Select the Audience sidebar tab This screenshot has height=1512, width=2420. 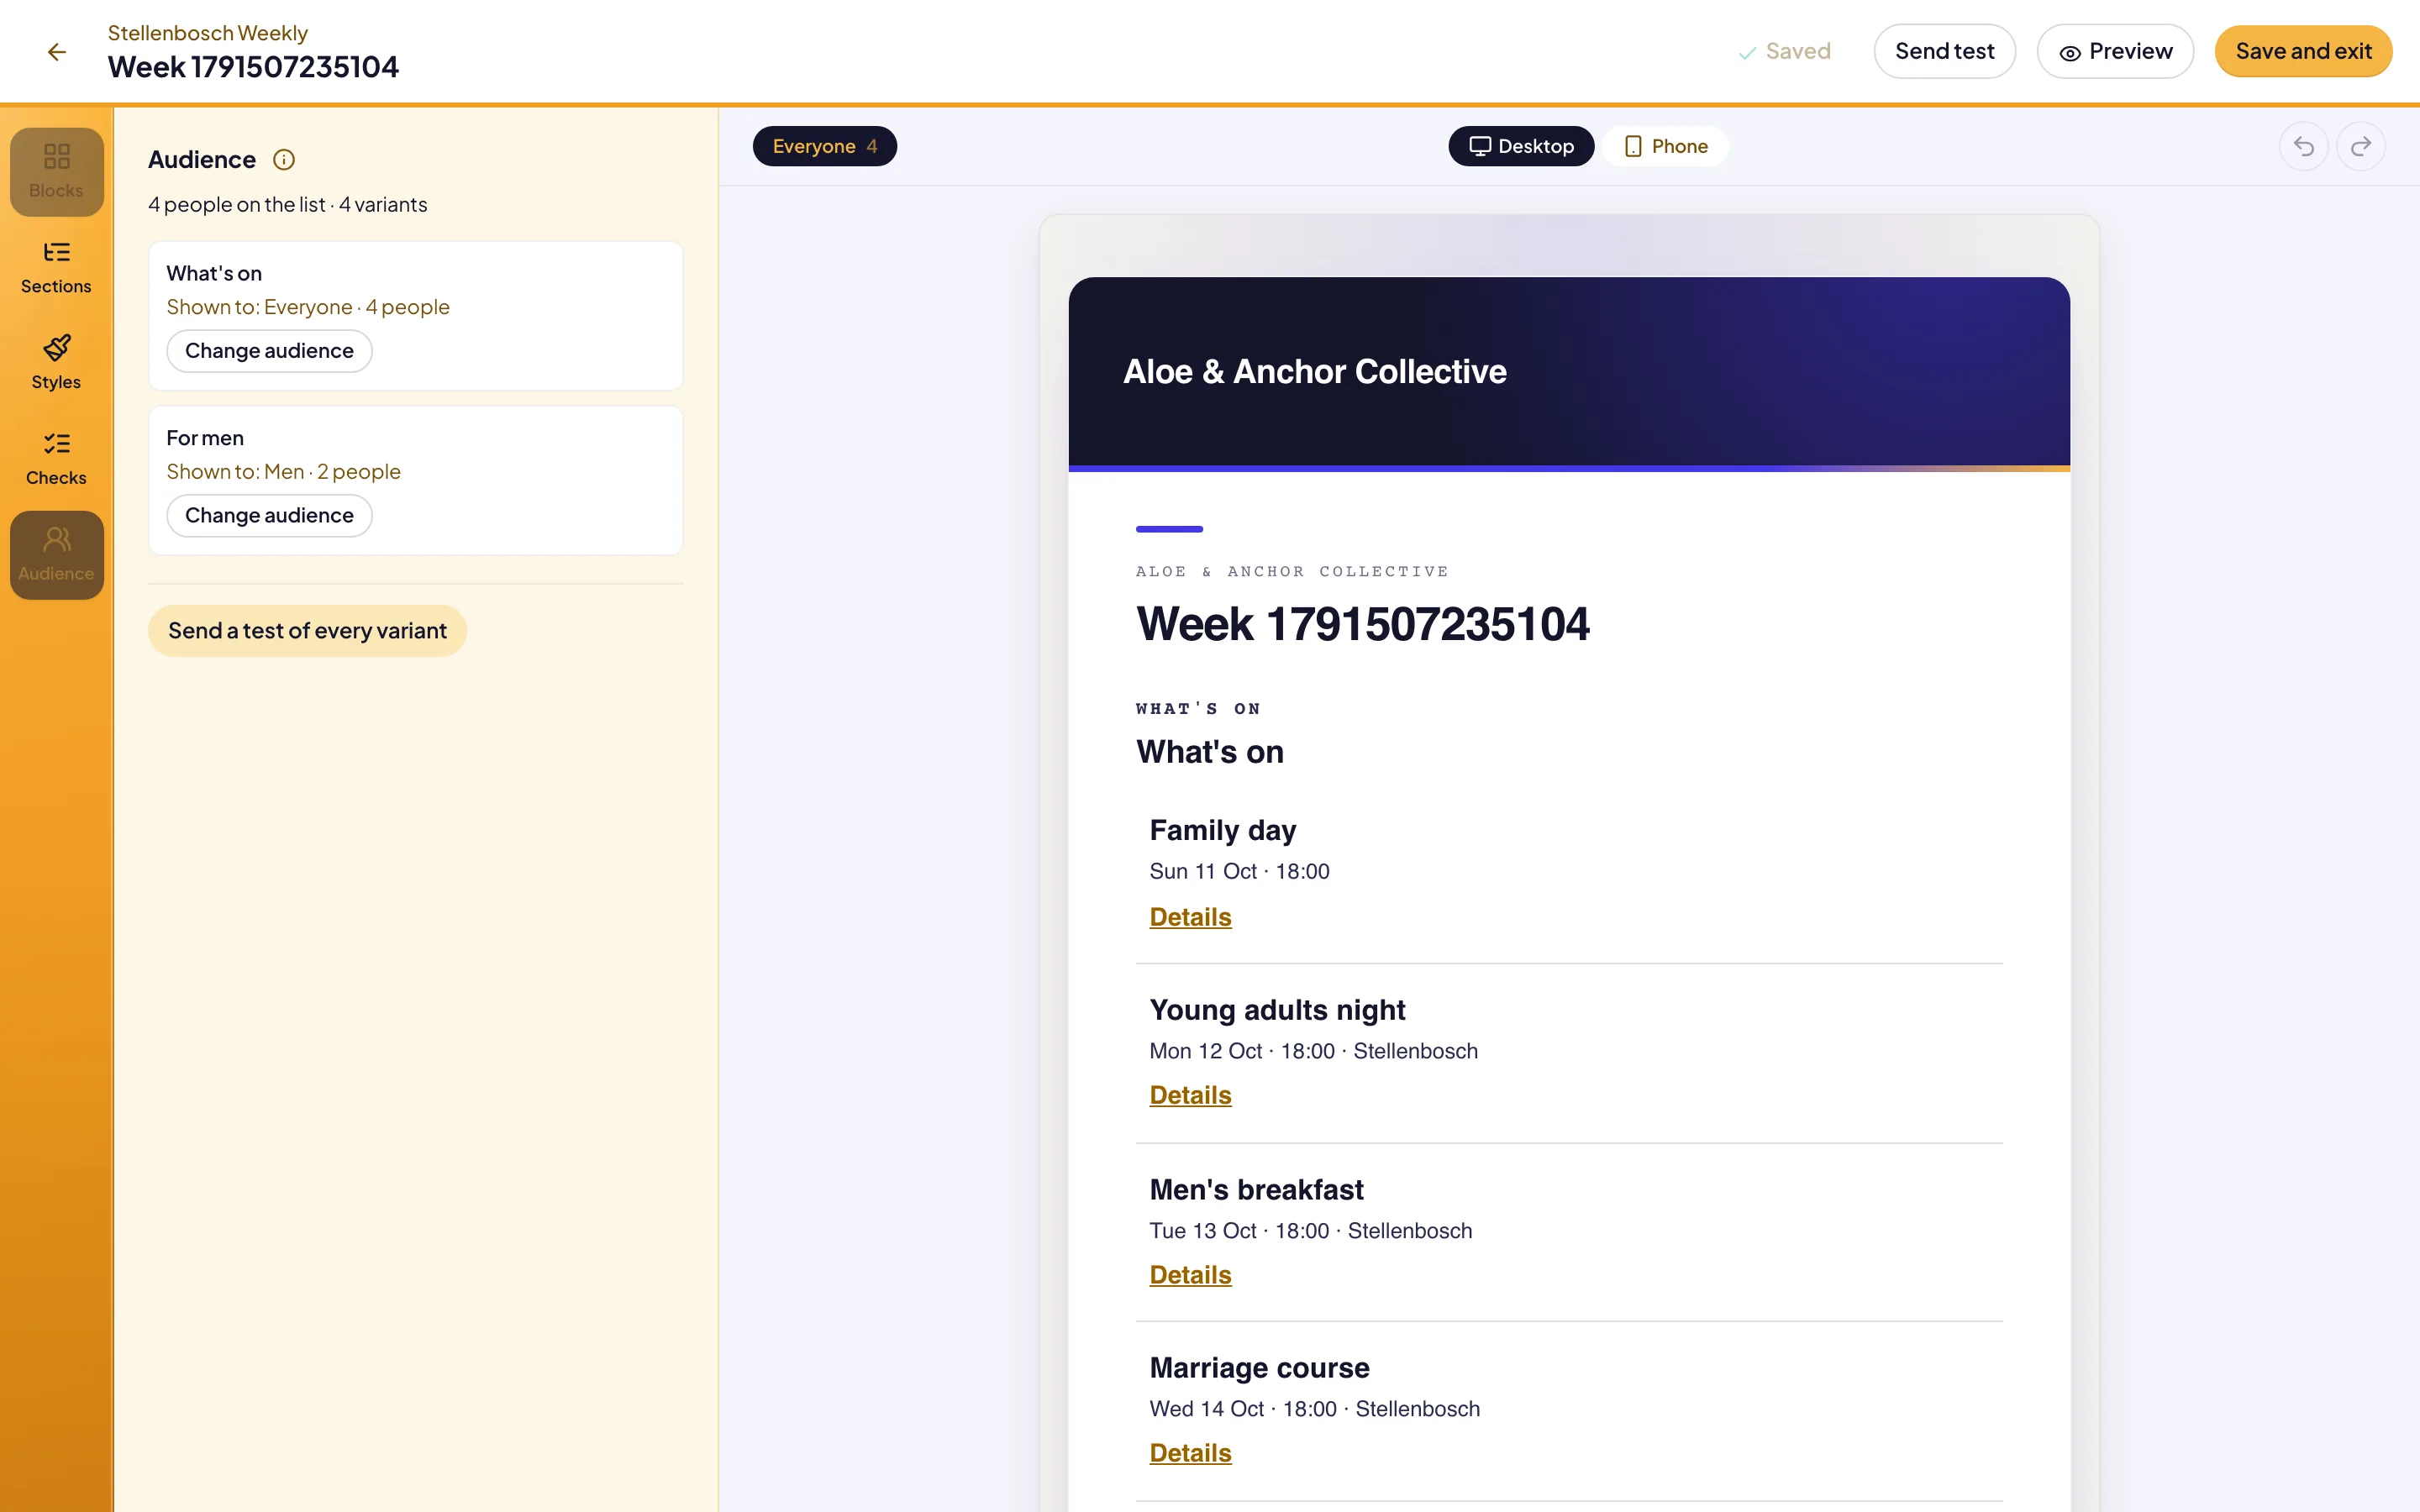coord(57,556)
